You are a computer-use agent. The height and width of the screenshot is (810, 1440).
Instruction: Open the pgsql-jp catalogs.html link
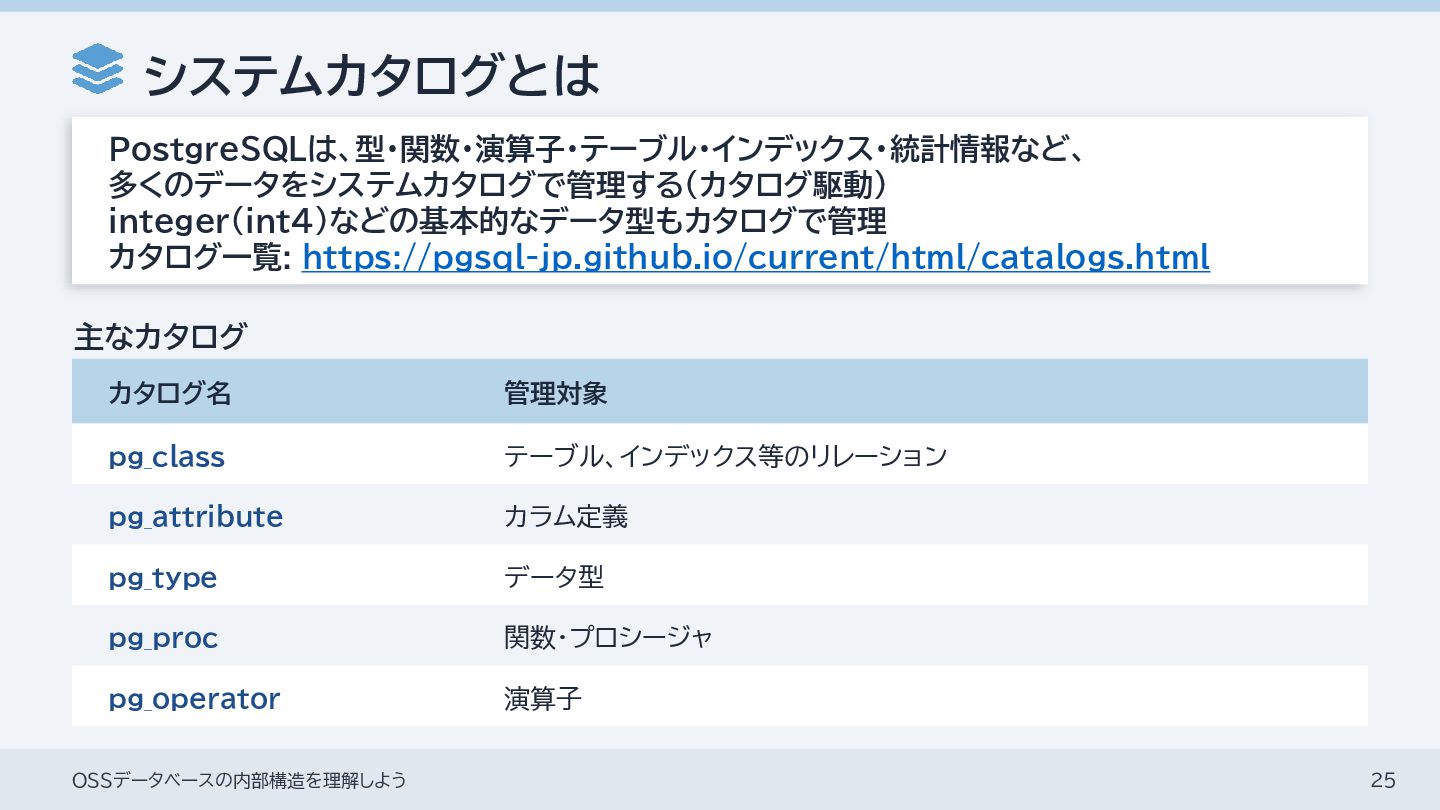(x=755, y=258)
